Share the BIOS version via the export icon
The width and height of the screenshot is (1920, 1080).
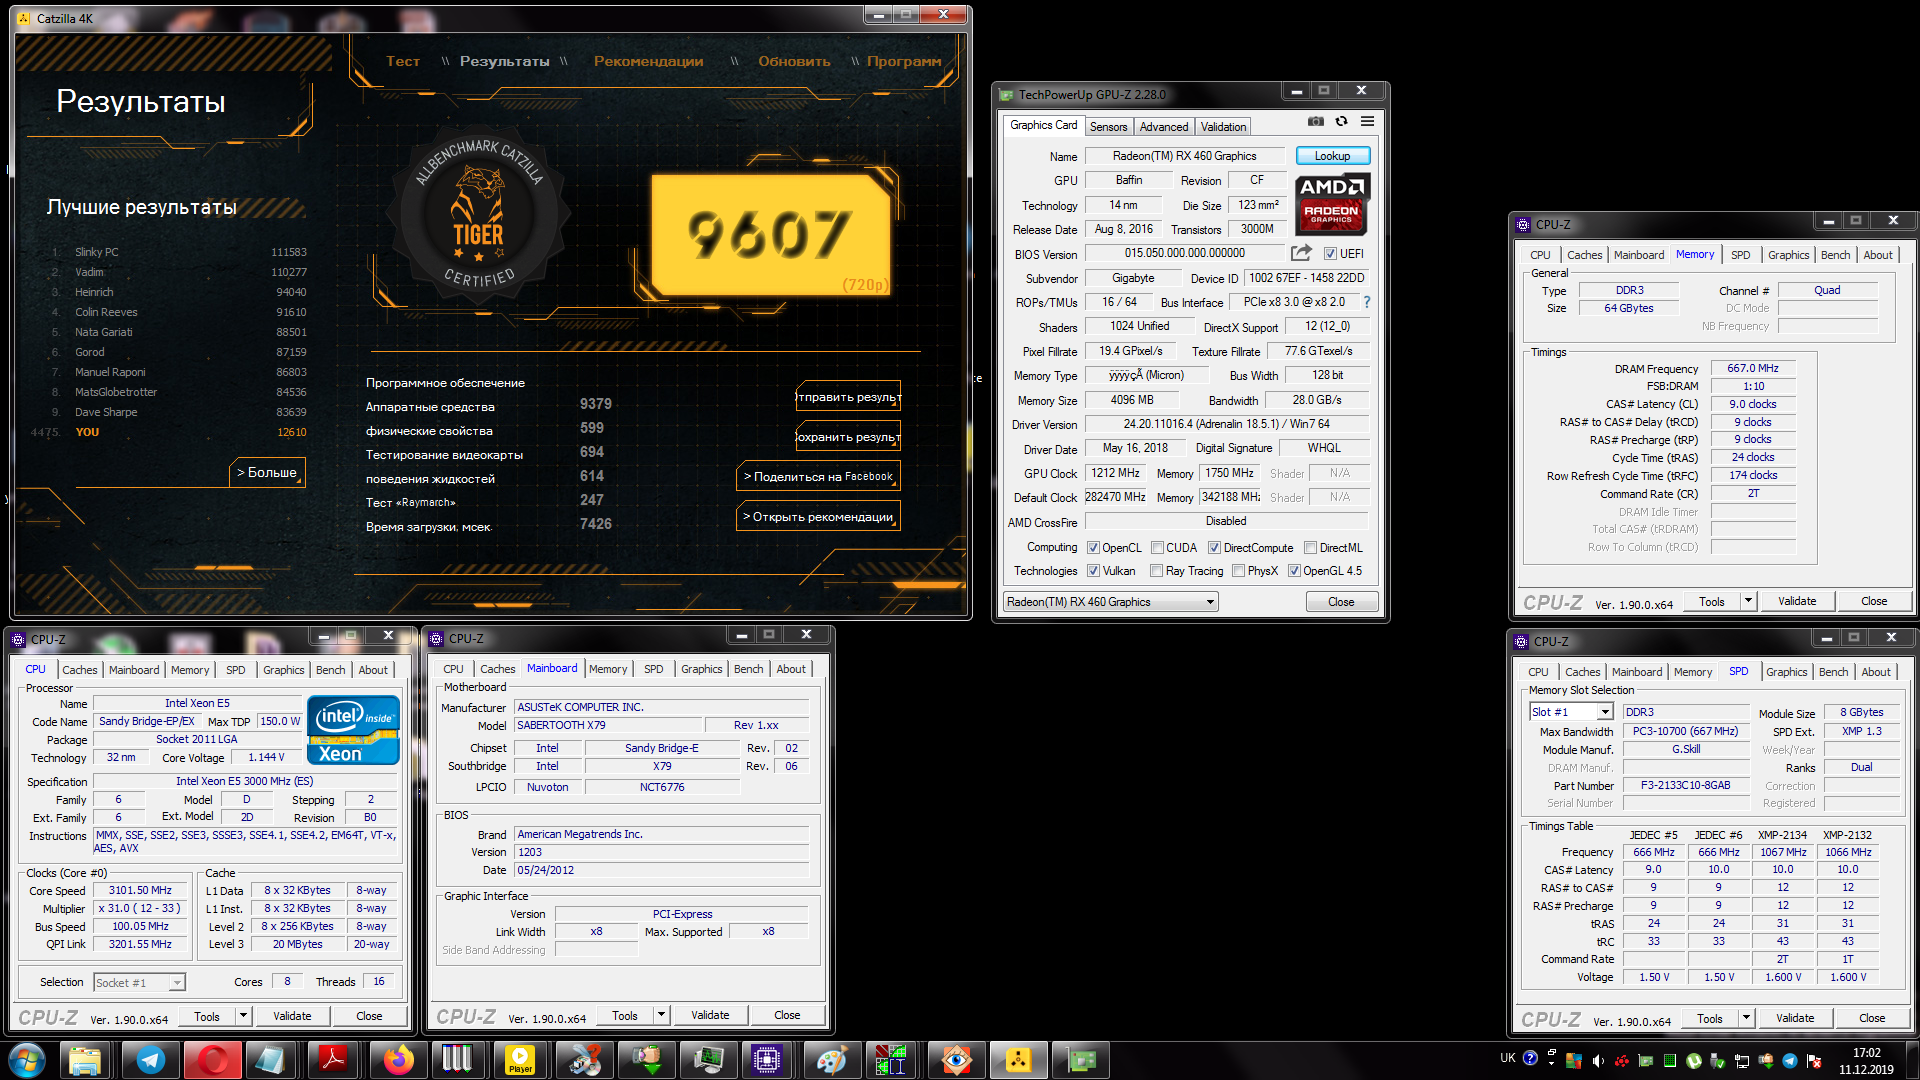click(1301, 253)
